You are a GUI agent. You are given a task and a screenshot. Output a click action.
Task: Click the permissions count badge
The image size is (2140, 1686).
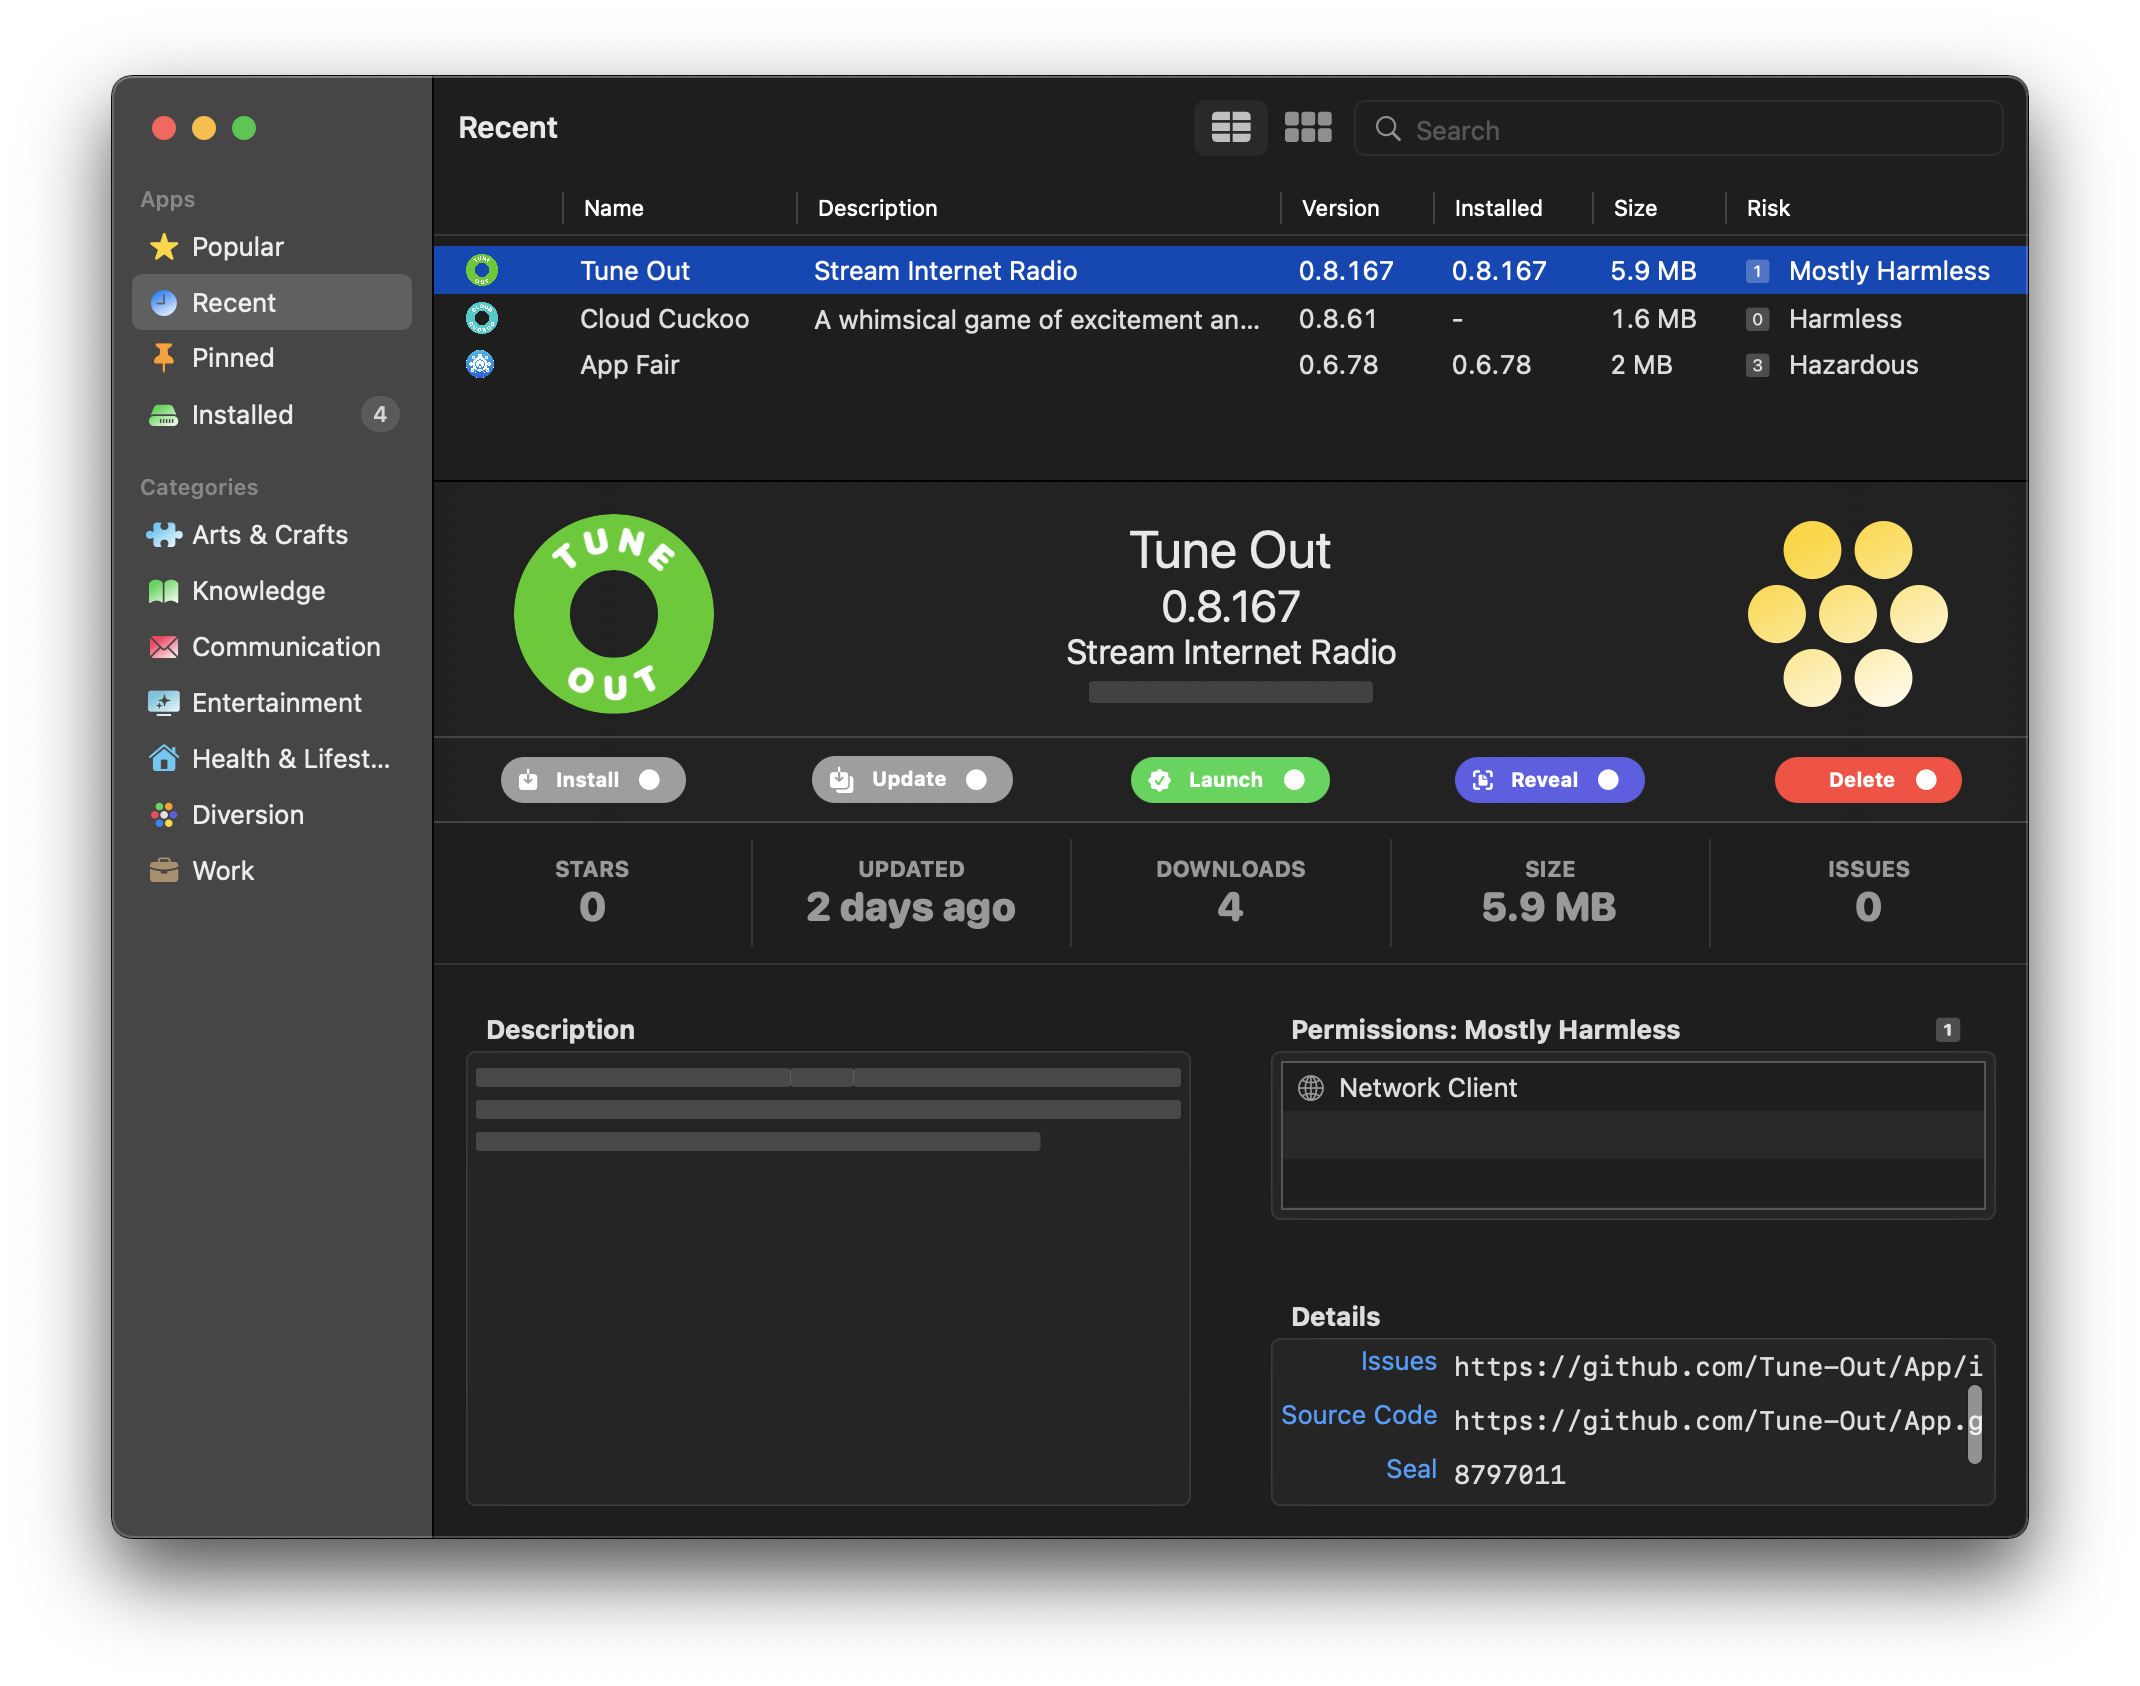[1947, 1030]
